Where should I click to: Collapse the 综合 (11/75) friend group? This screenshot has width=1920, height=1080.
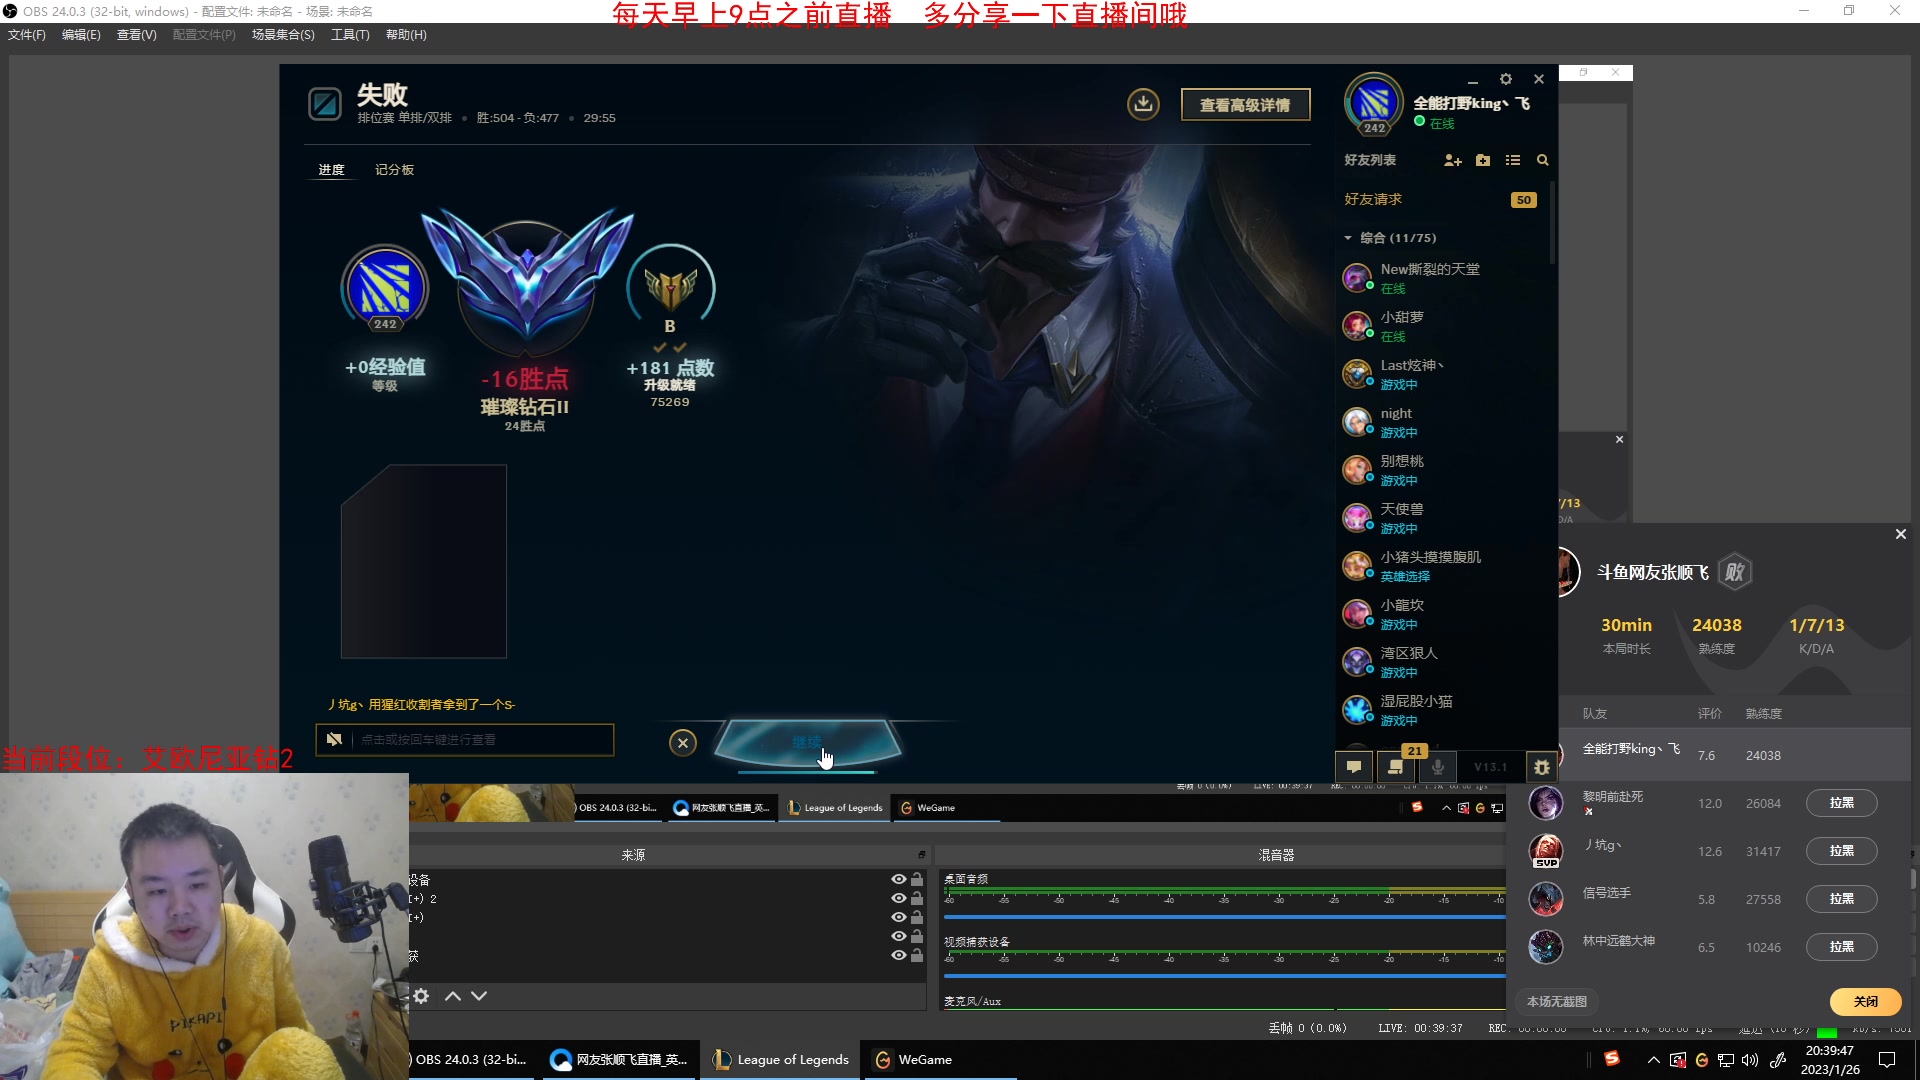[1348, 238]
